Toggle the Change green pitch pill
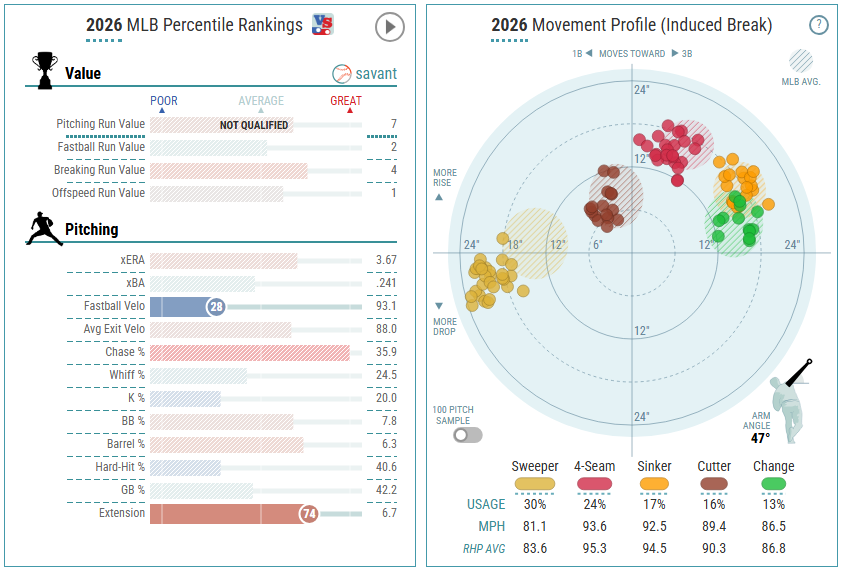 (773, 484)
